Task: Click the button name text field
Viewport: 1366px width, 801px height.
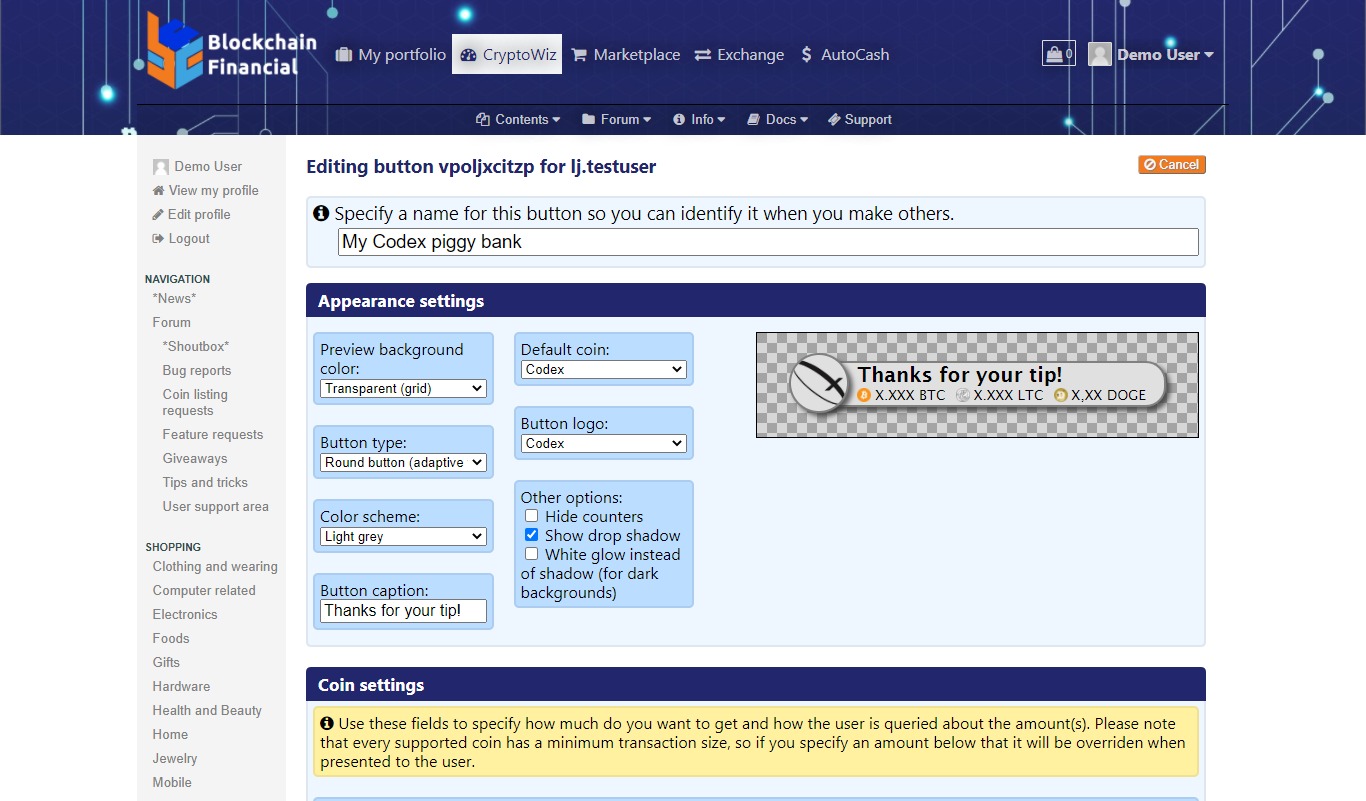Action: click(767, 242)
